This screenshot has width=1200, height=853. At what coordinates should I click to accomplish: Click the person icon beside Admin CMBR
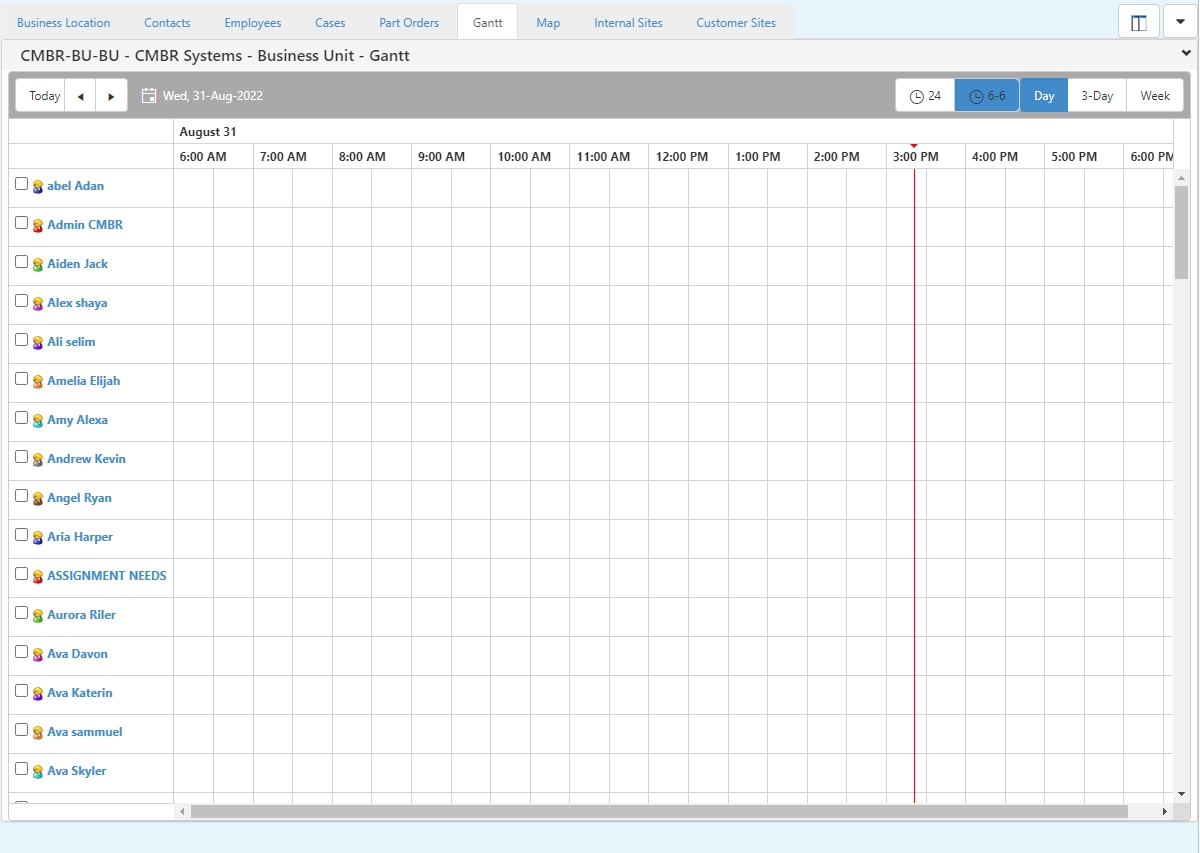click(x=38, y=226)
